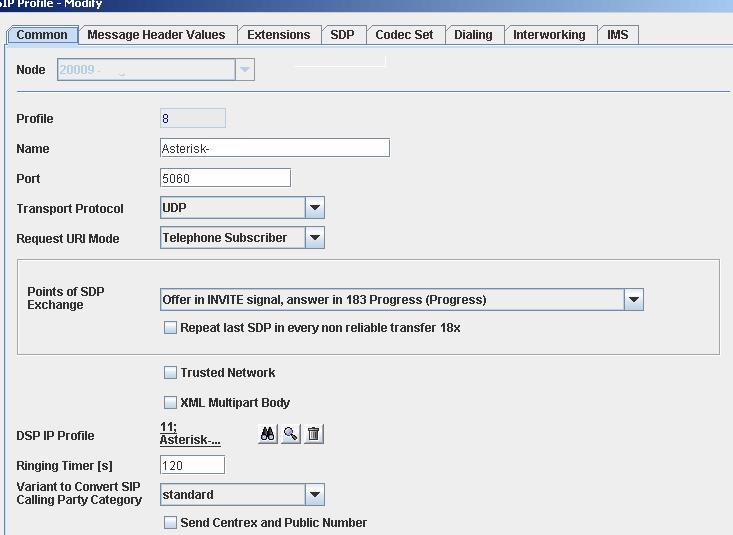Open the Points of SDP Exchange dropdown
Image resolution: width=733 pixels, height=535 pixels.
(633, 299)
